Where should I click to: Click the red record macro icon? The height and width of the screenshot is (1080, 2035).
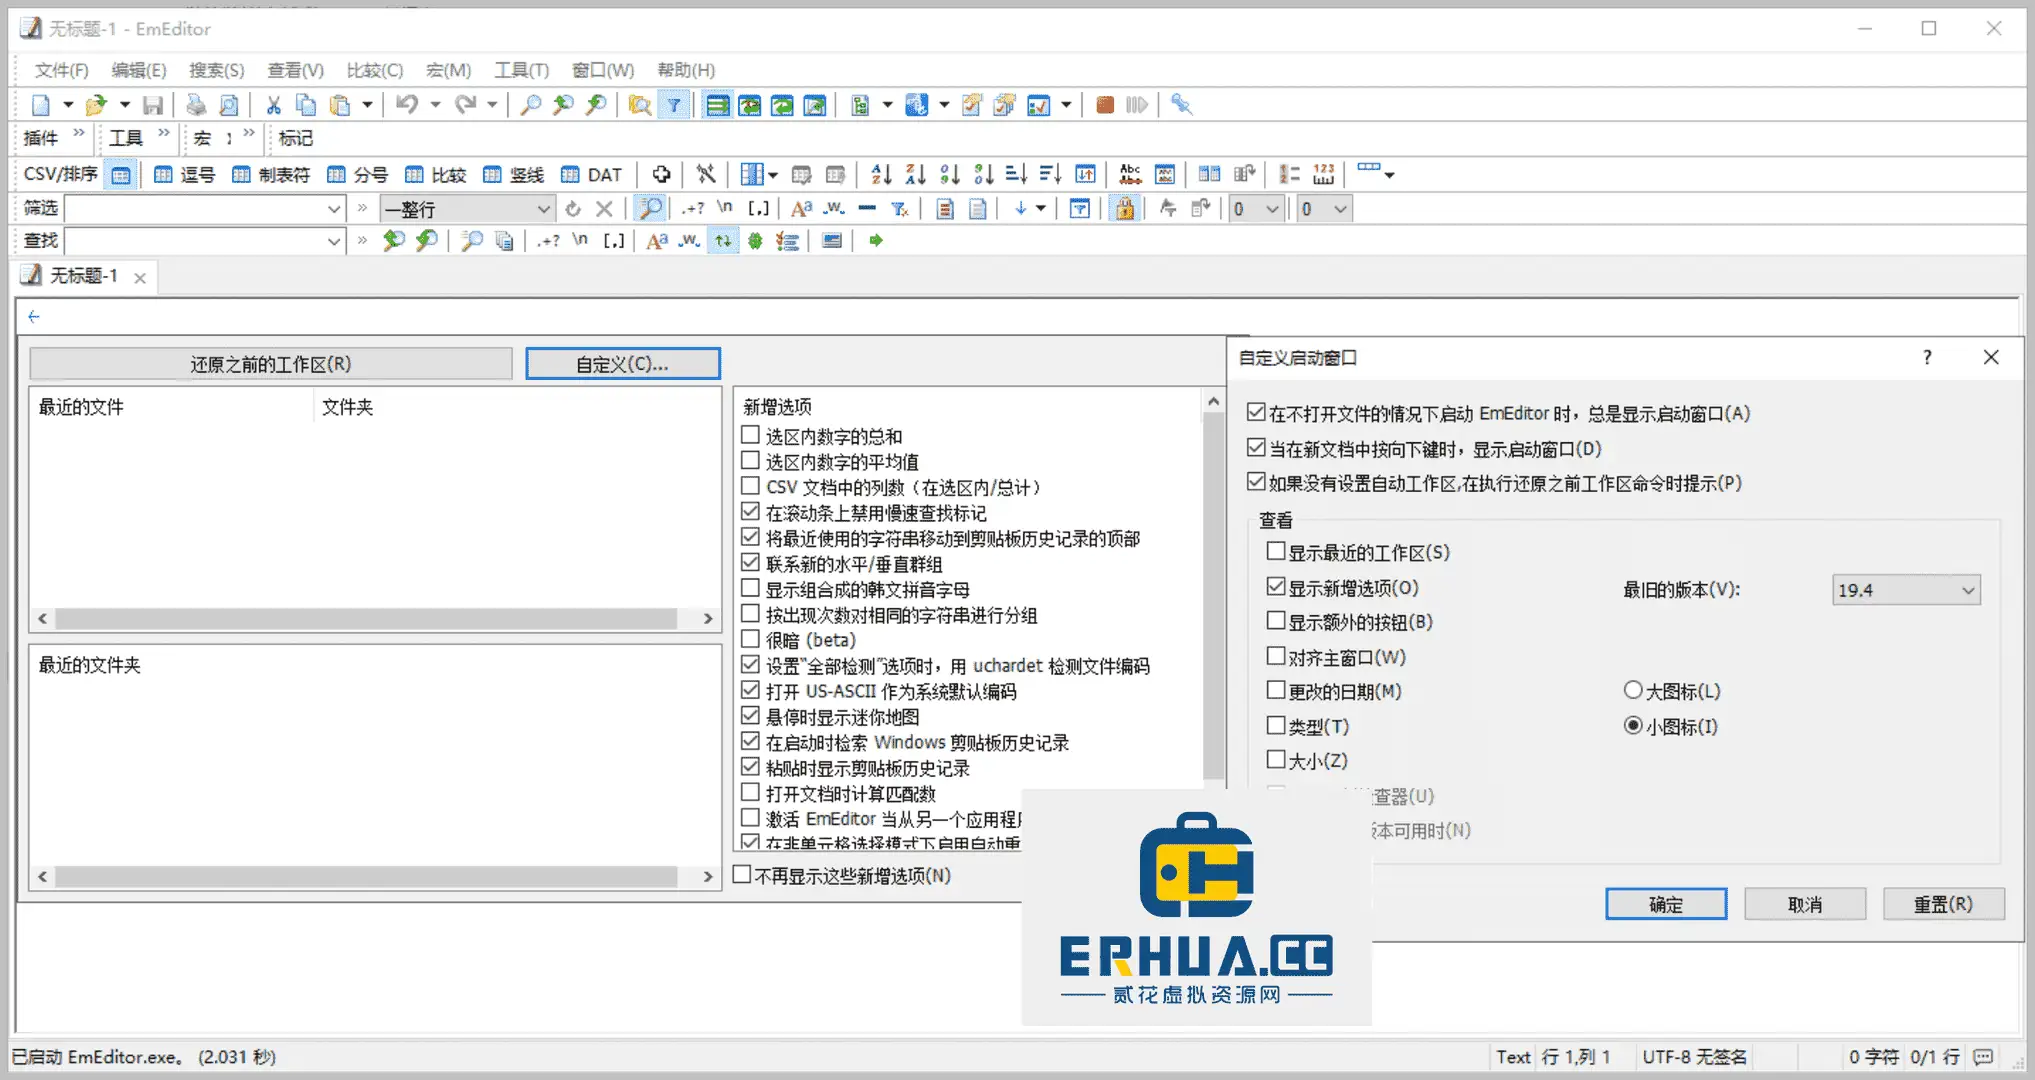[1104, 105]
